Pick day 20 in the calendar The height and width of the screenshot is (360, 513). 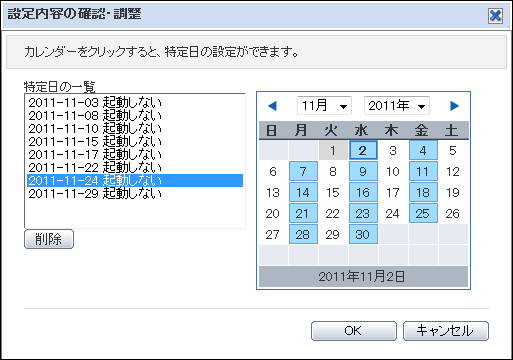point(273,213)
